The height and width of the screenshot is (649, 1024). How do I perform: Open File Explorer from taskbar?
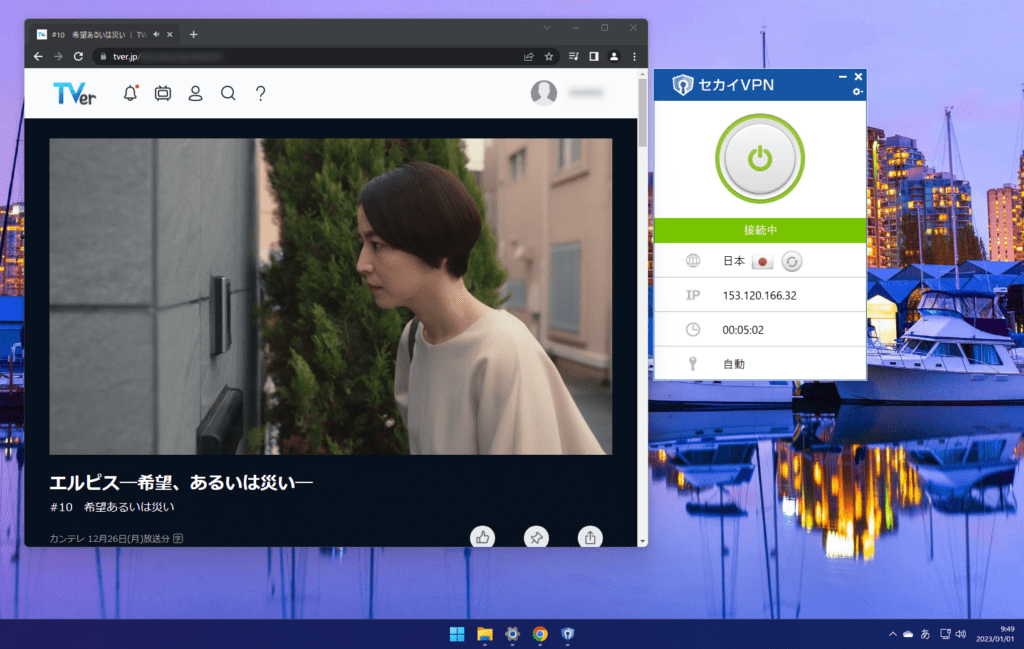(485, 633)
